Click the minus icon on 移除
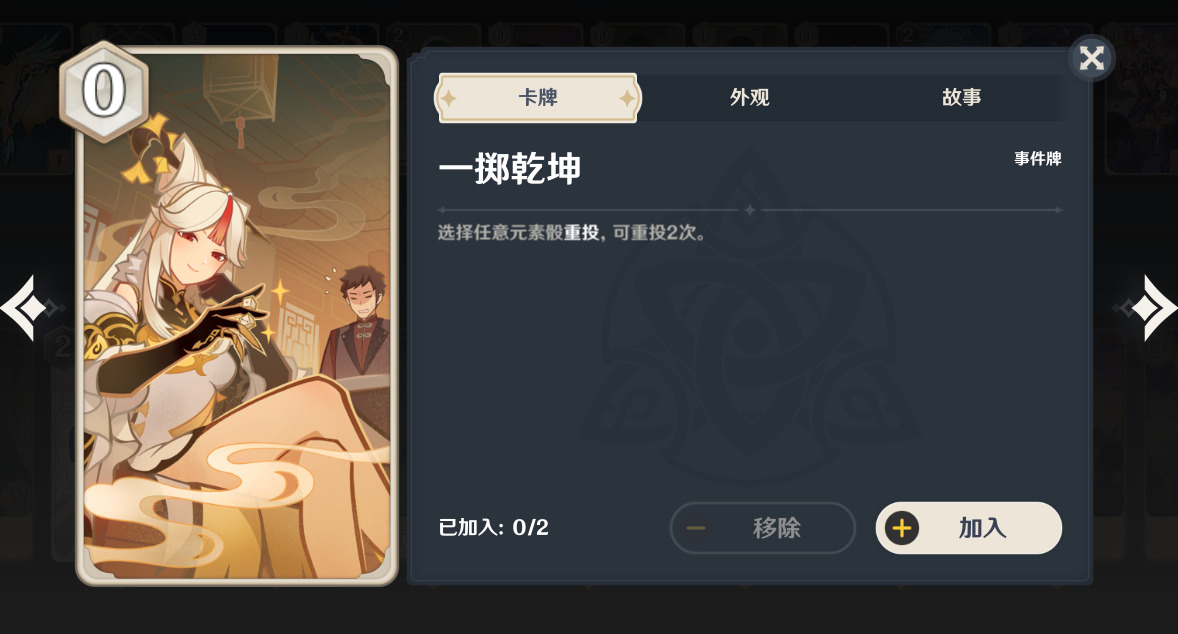Image resolution: width=1178 pixels, height=634 pixels. [x=696, y=528]
